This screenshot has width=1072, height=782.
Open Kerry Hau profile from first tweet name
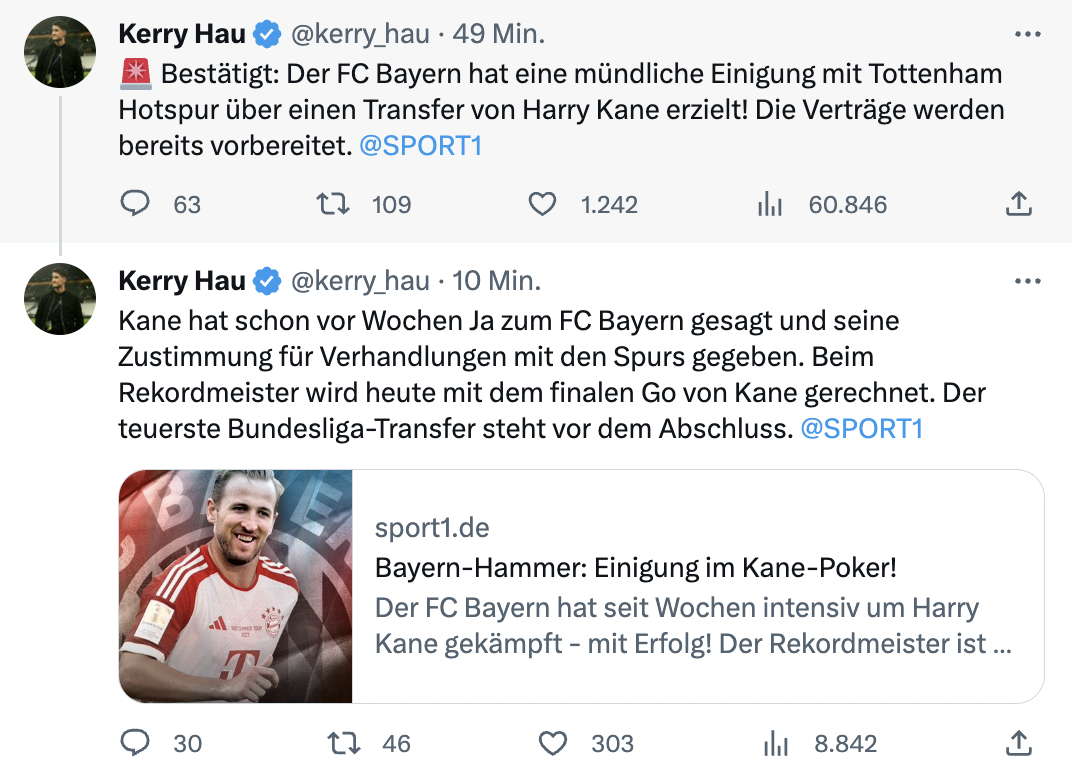[182, 34]
